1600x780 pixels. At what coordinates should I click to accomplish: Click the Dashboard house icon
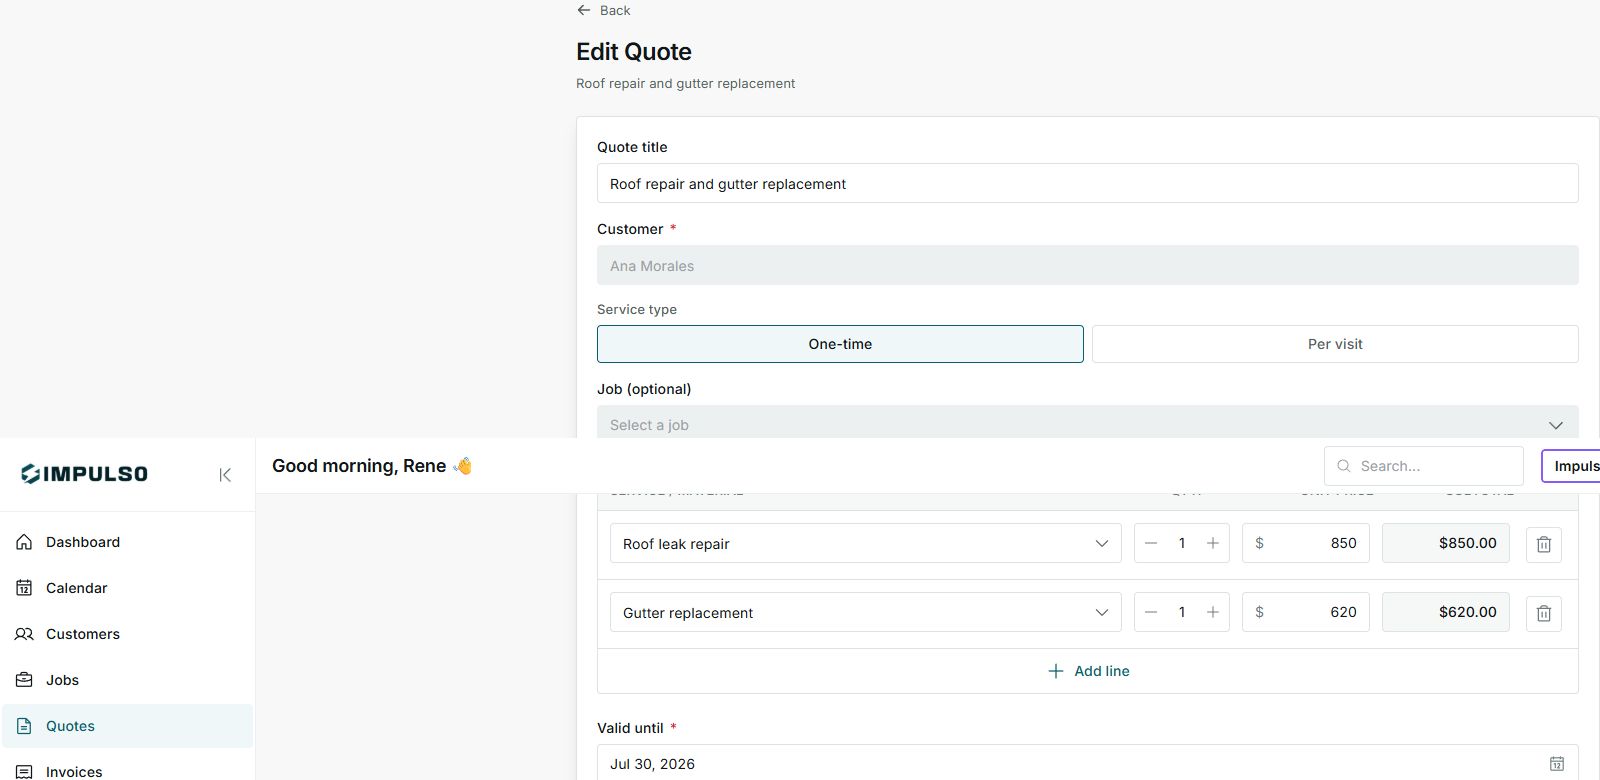(24, 542)
